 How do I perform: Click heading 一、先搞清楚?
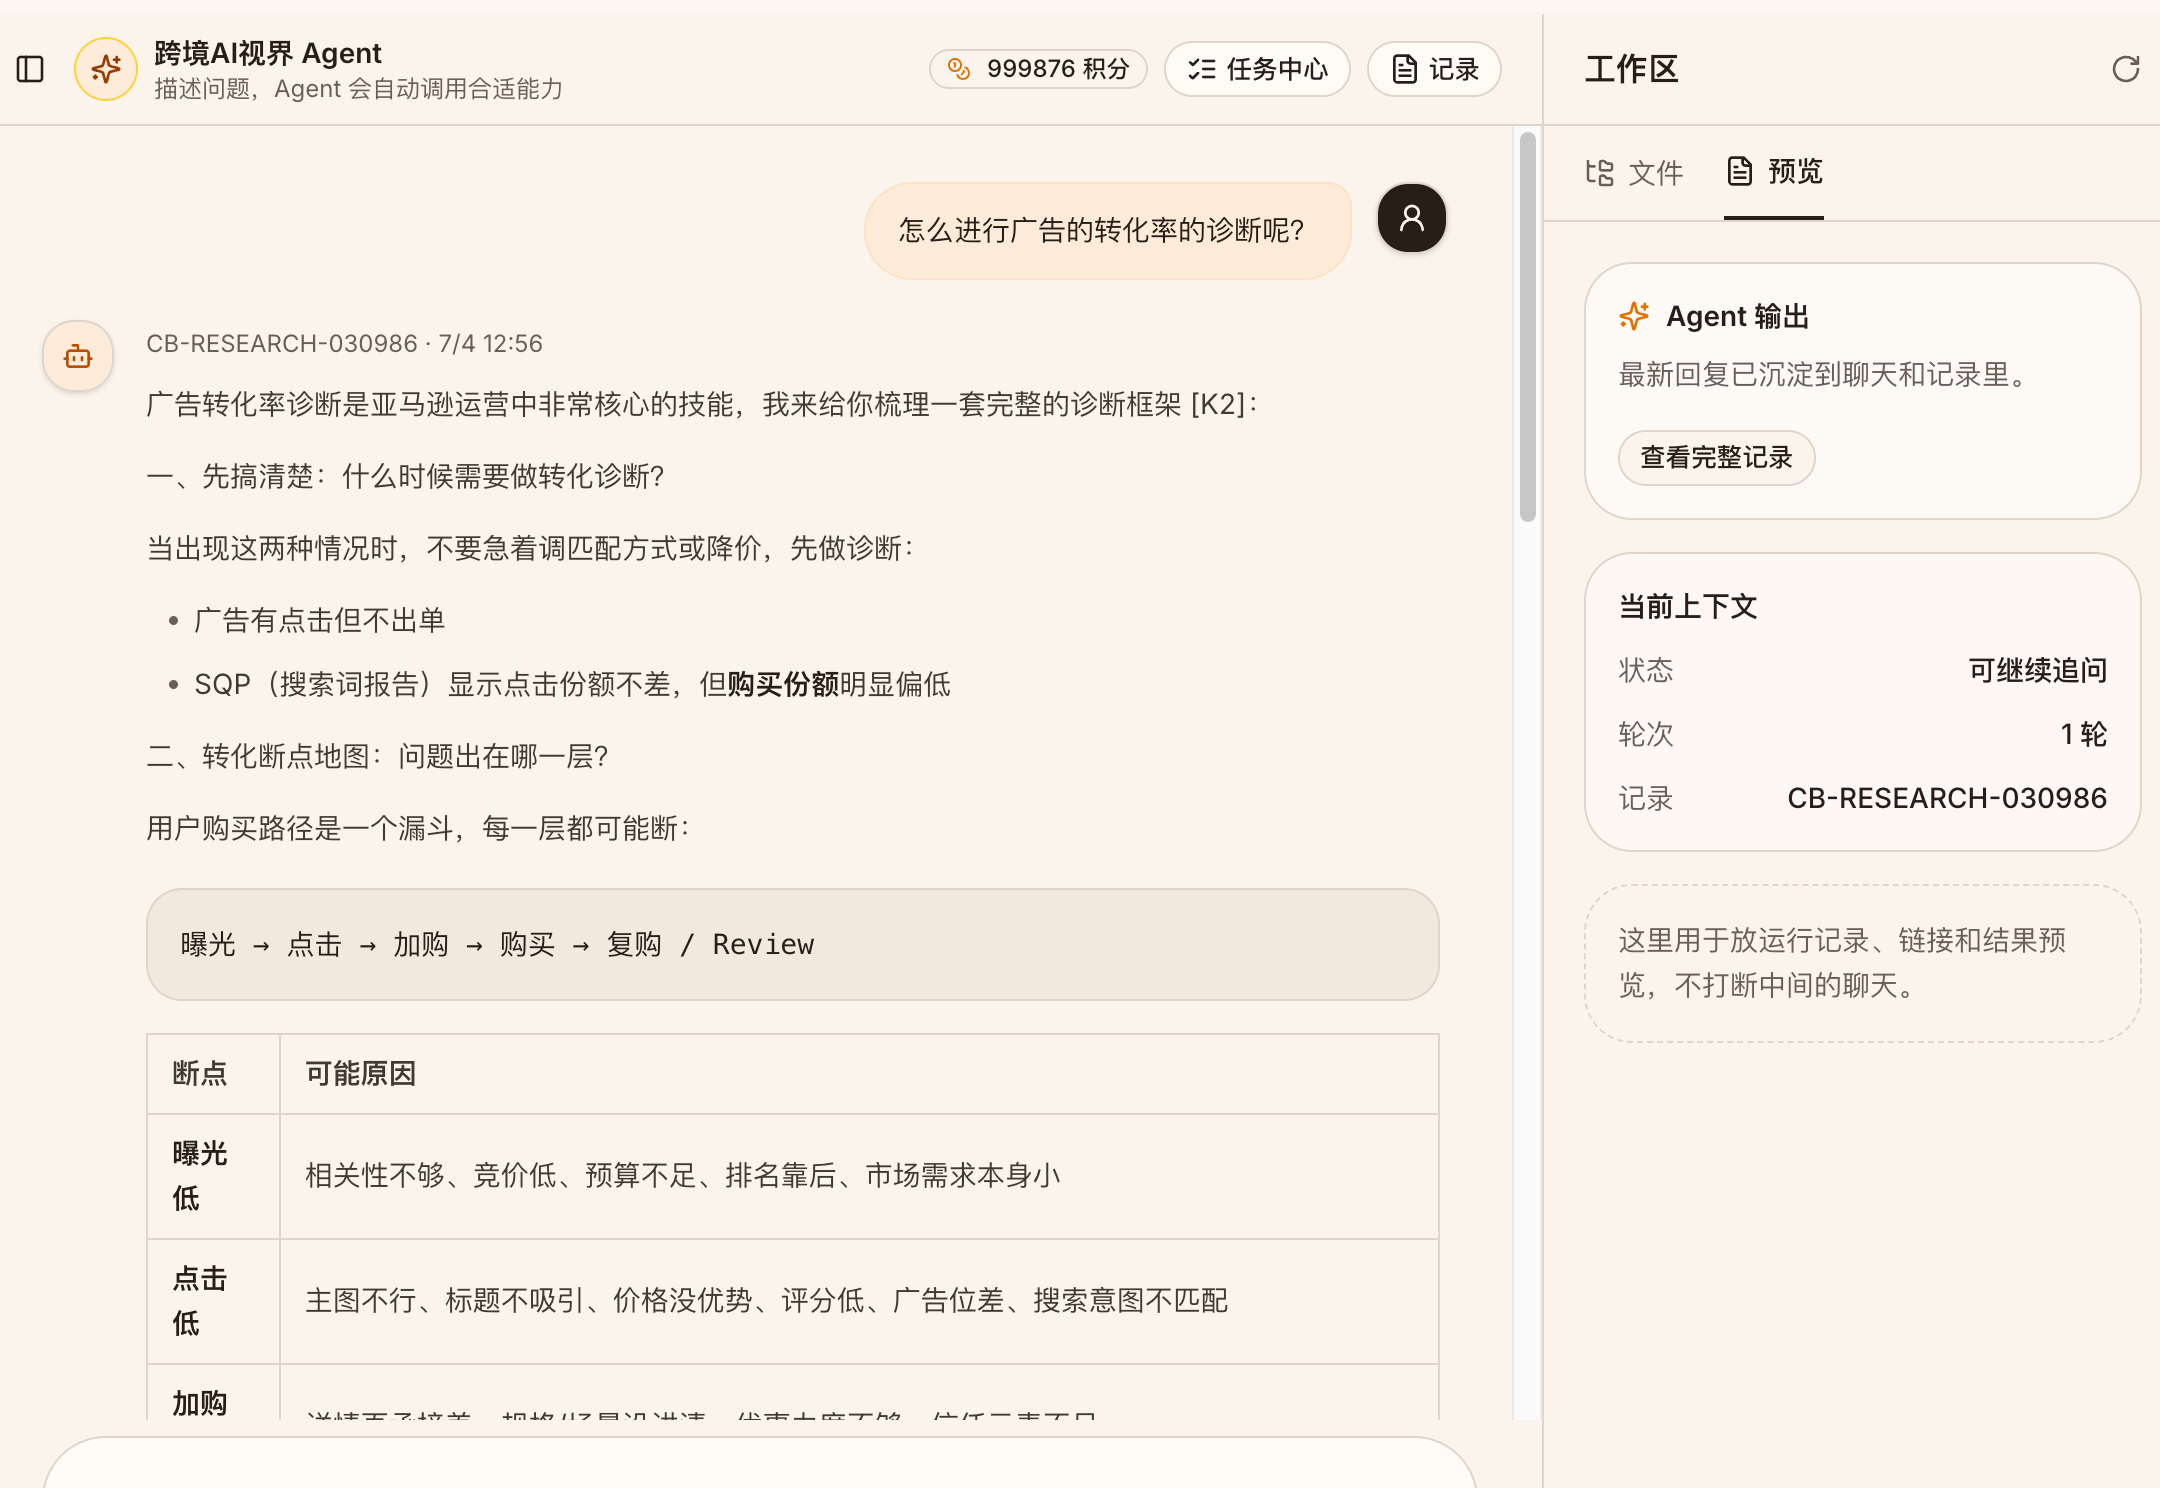point(405,476)
